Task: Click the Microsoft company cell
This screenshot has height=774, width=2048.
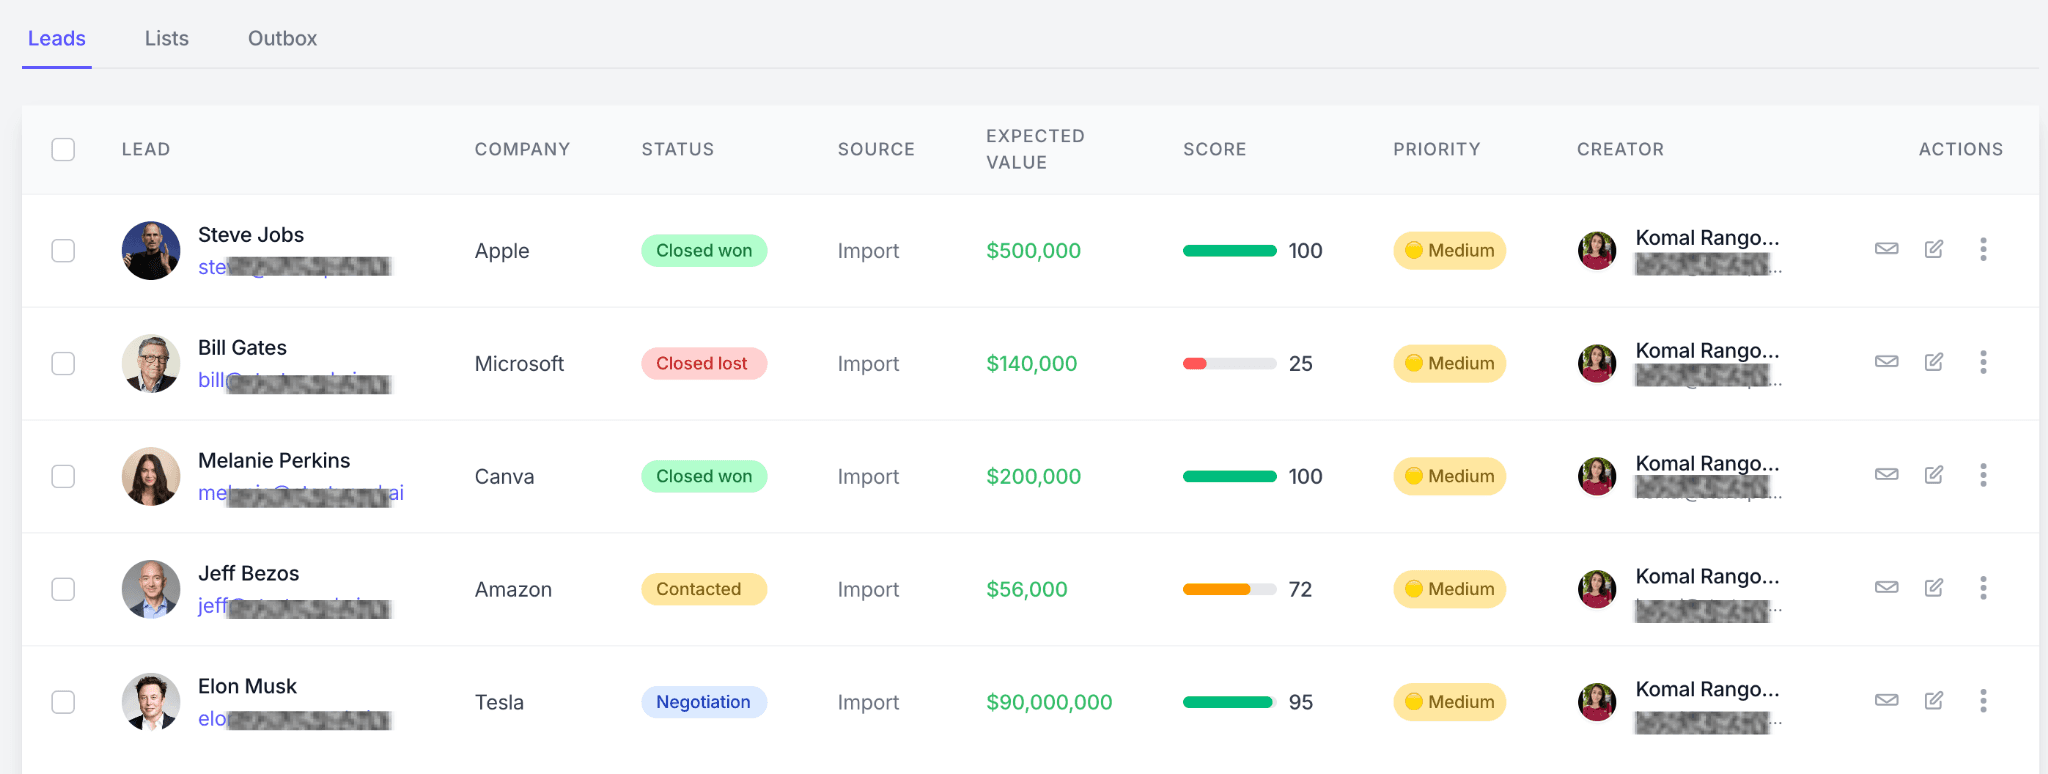Action: point(519,364)
